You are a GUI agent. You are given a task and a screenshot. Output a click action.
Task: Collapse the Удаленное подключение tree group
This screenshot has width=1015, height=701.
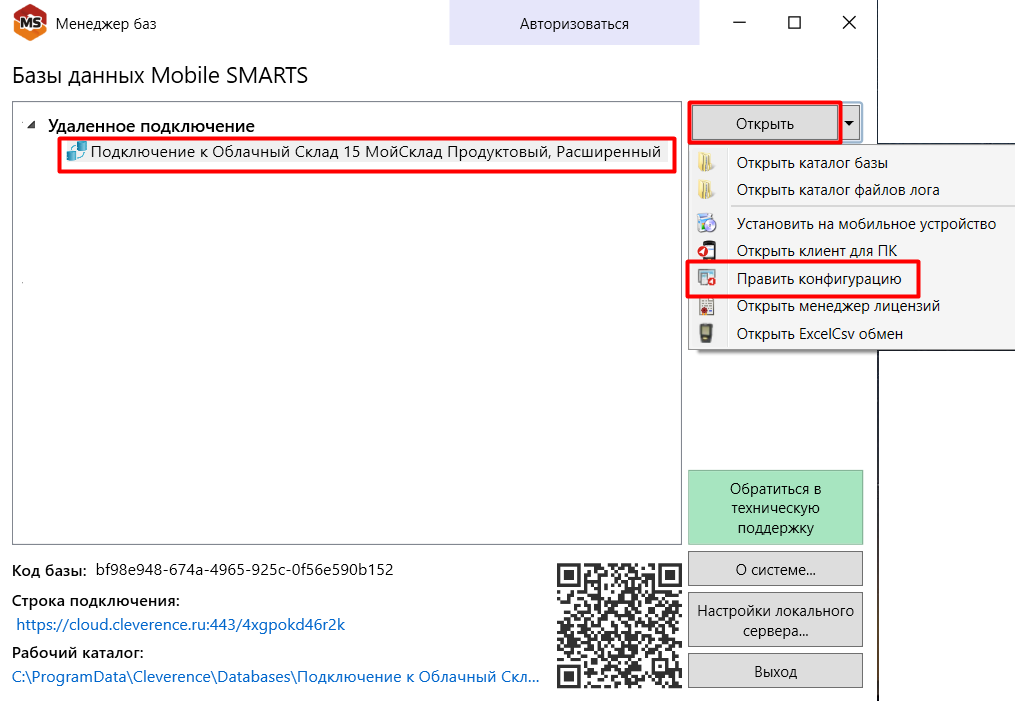tap(30, 124)
